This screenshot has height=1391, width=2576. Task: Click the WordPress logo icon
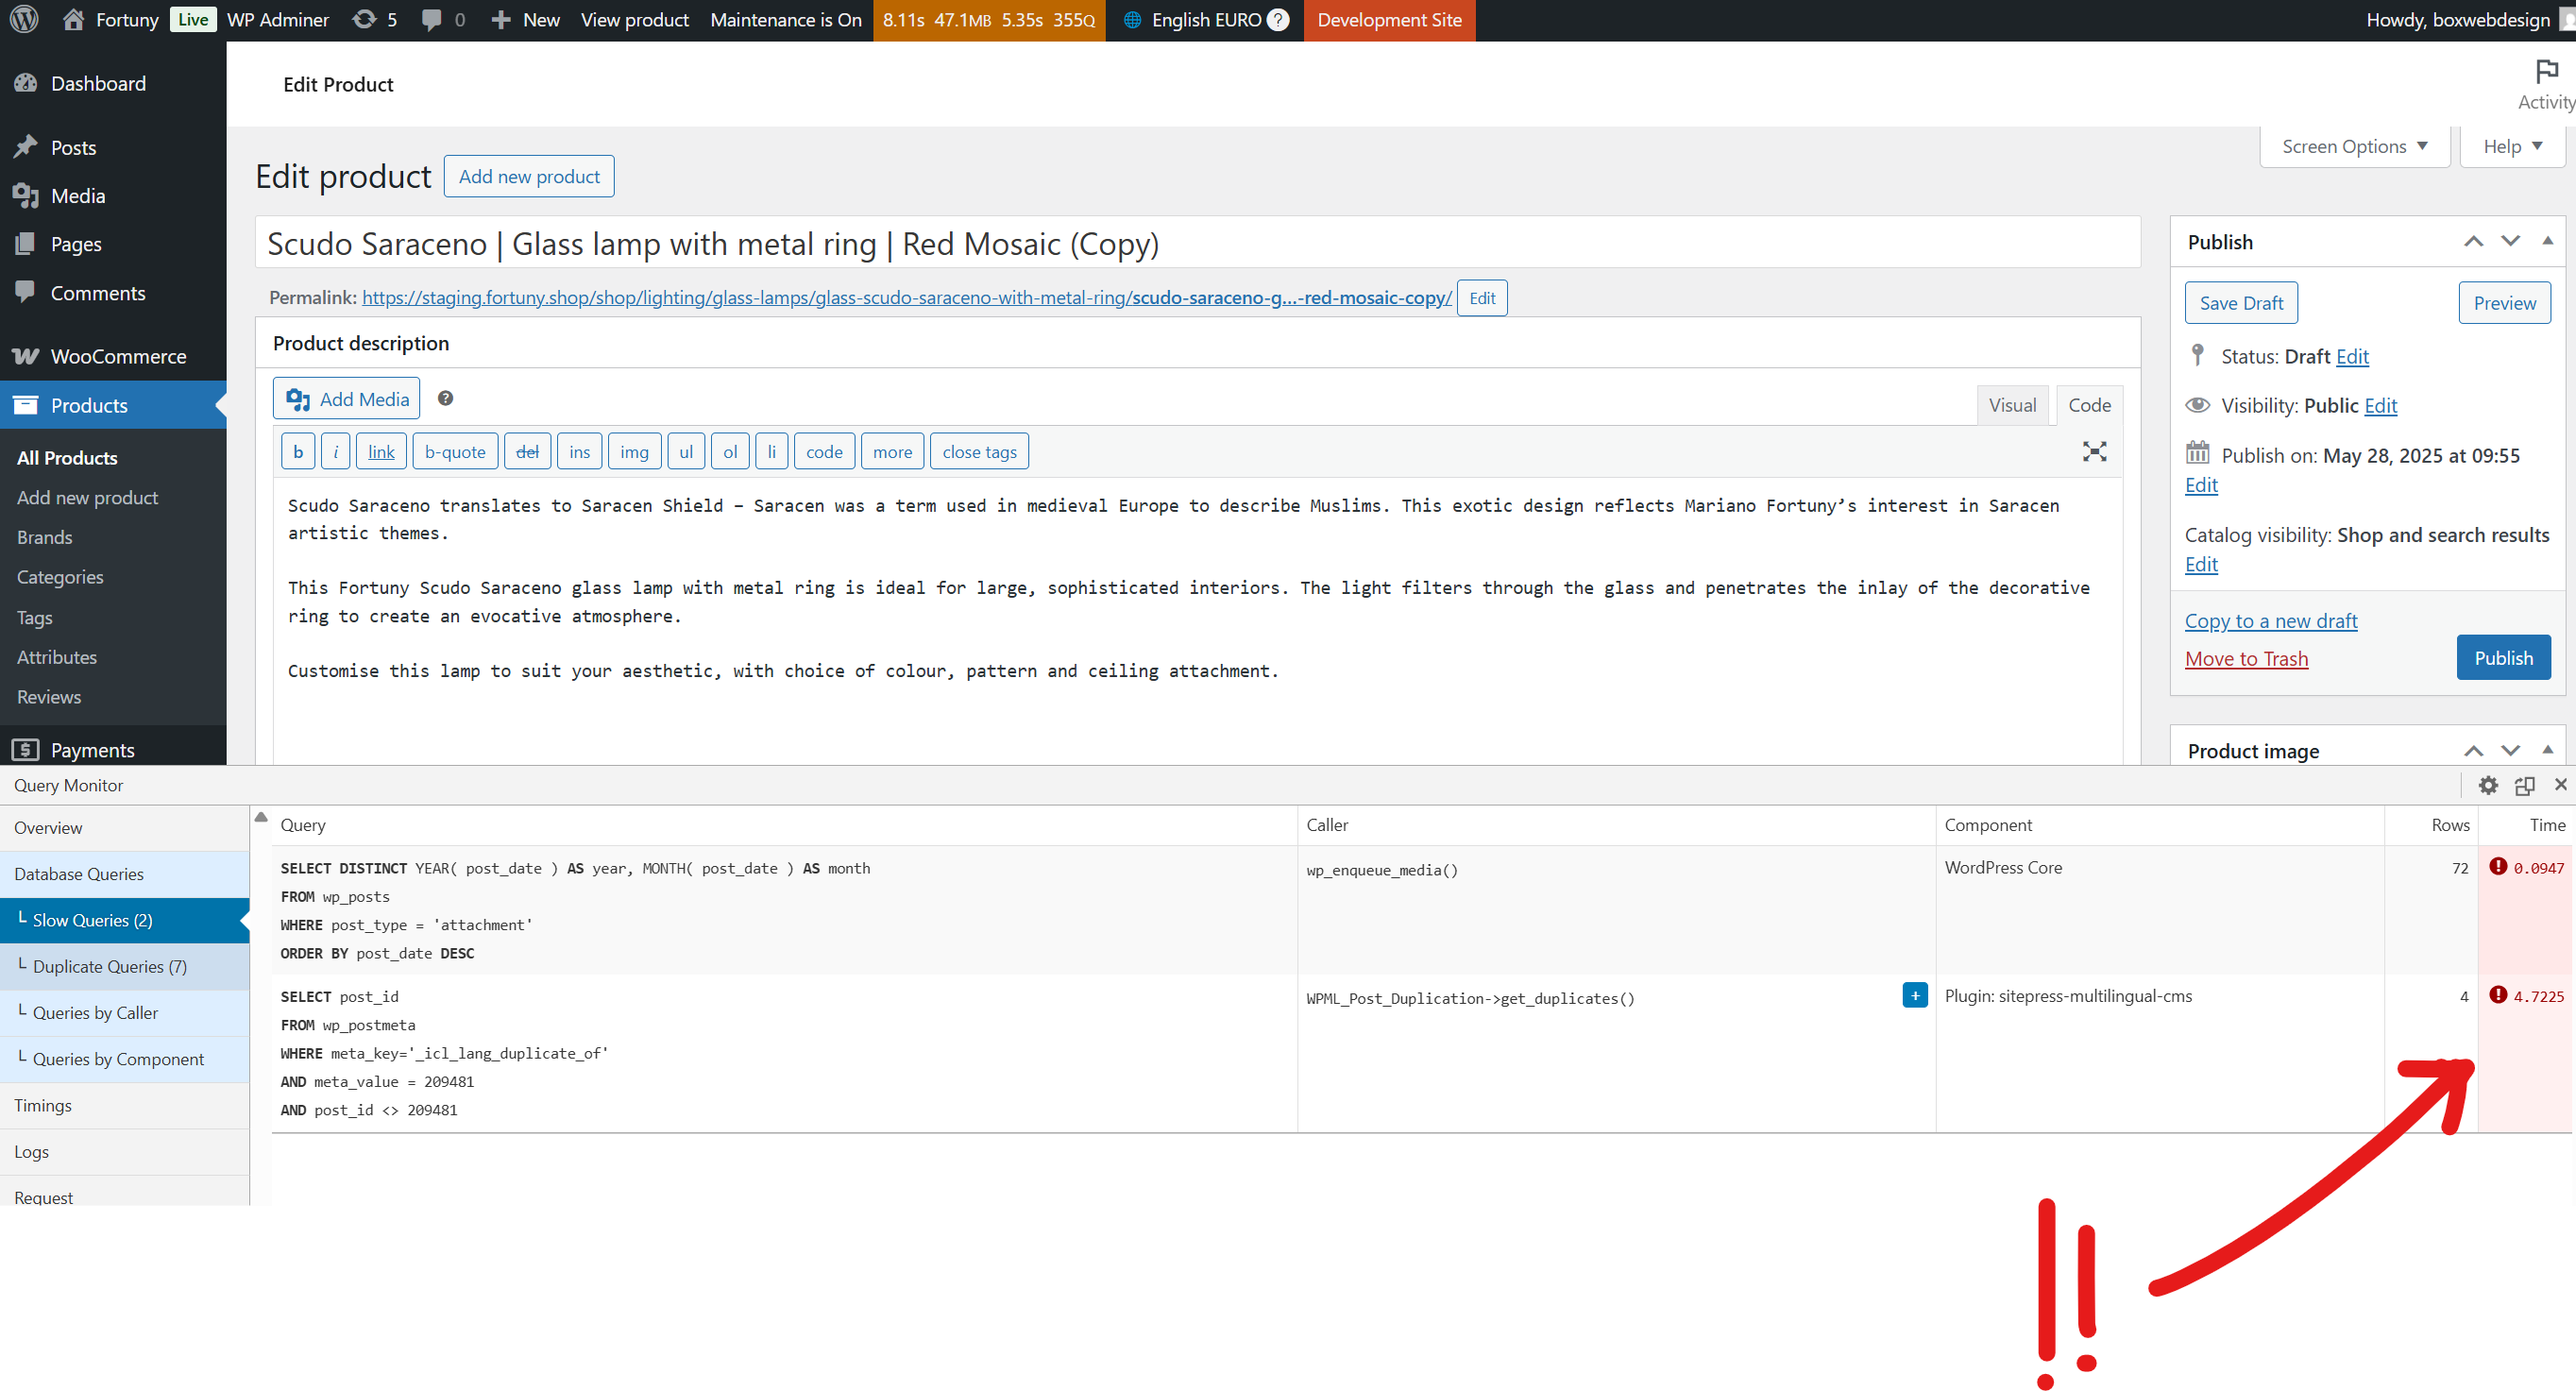[x=24, y=19]
